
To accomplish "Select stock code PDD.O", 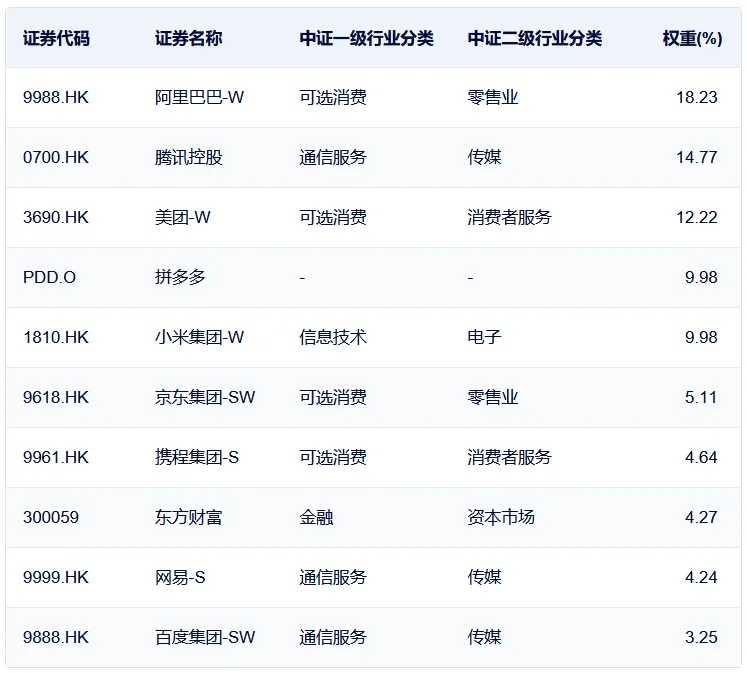I will (x=50, y=278).
